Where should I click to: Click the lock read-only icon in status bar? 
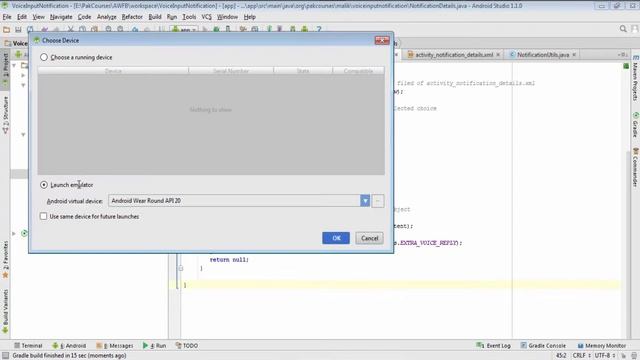tap(624, 356)
